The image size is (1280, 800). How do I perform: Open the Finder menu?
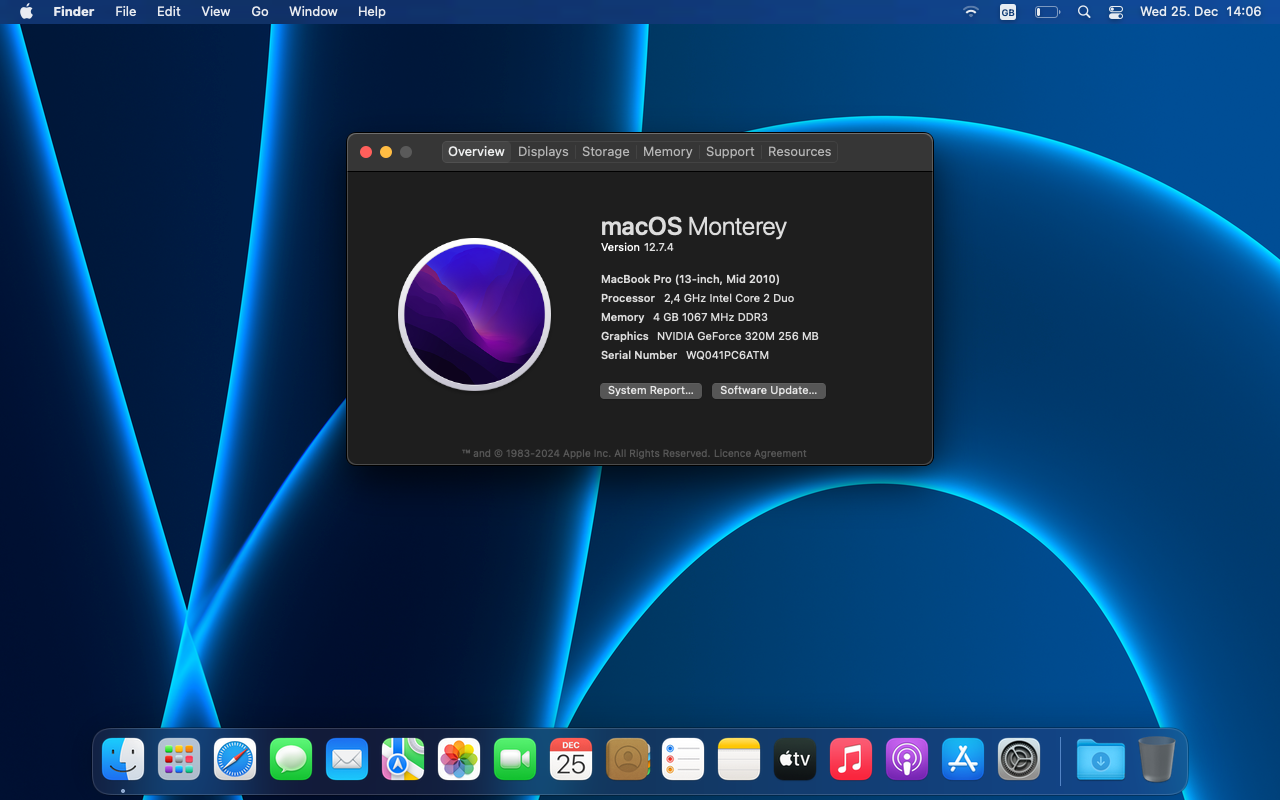(74, 12)
